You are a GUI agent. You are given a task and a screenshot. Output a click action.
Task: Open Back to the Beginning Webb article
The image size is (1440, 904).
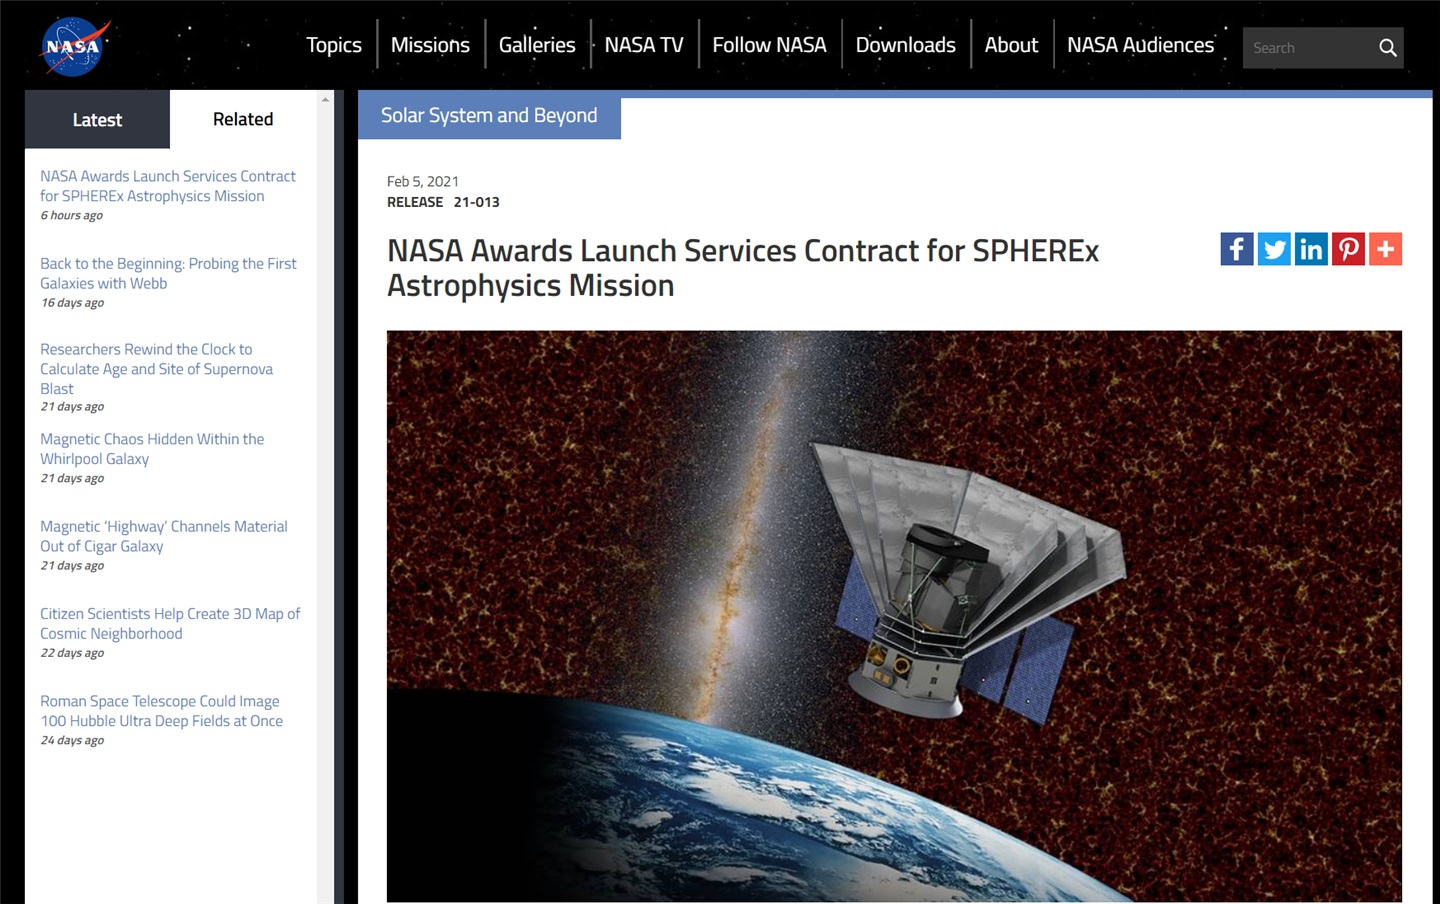click(x=168, y=273)
